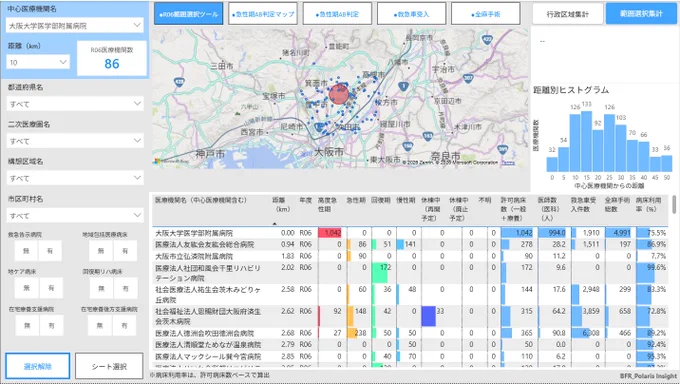Select histogram bar labeled 54
Viewport: 680px width, 384px height.
(x=563, y=159)
